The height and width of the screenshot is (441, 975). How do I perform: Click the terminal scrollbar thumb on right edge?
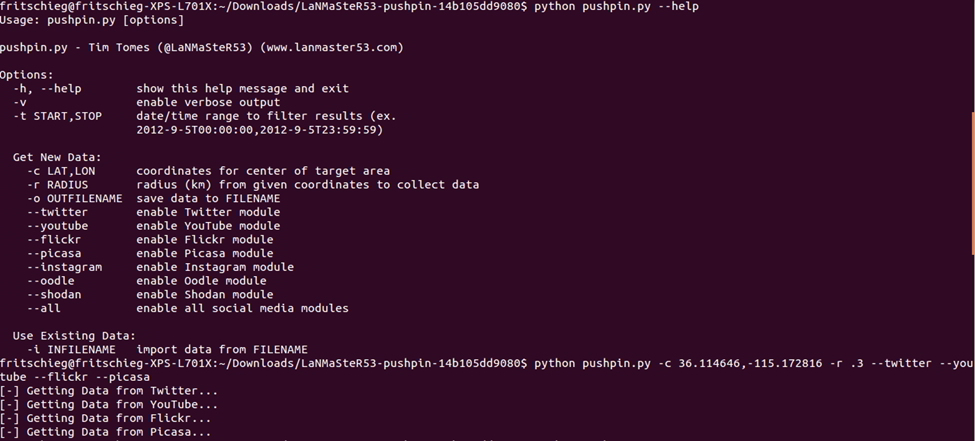click(x=973, y=183)
